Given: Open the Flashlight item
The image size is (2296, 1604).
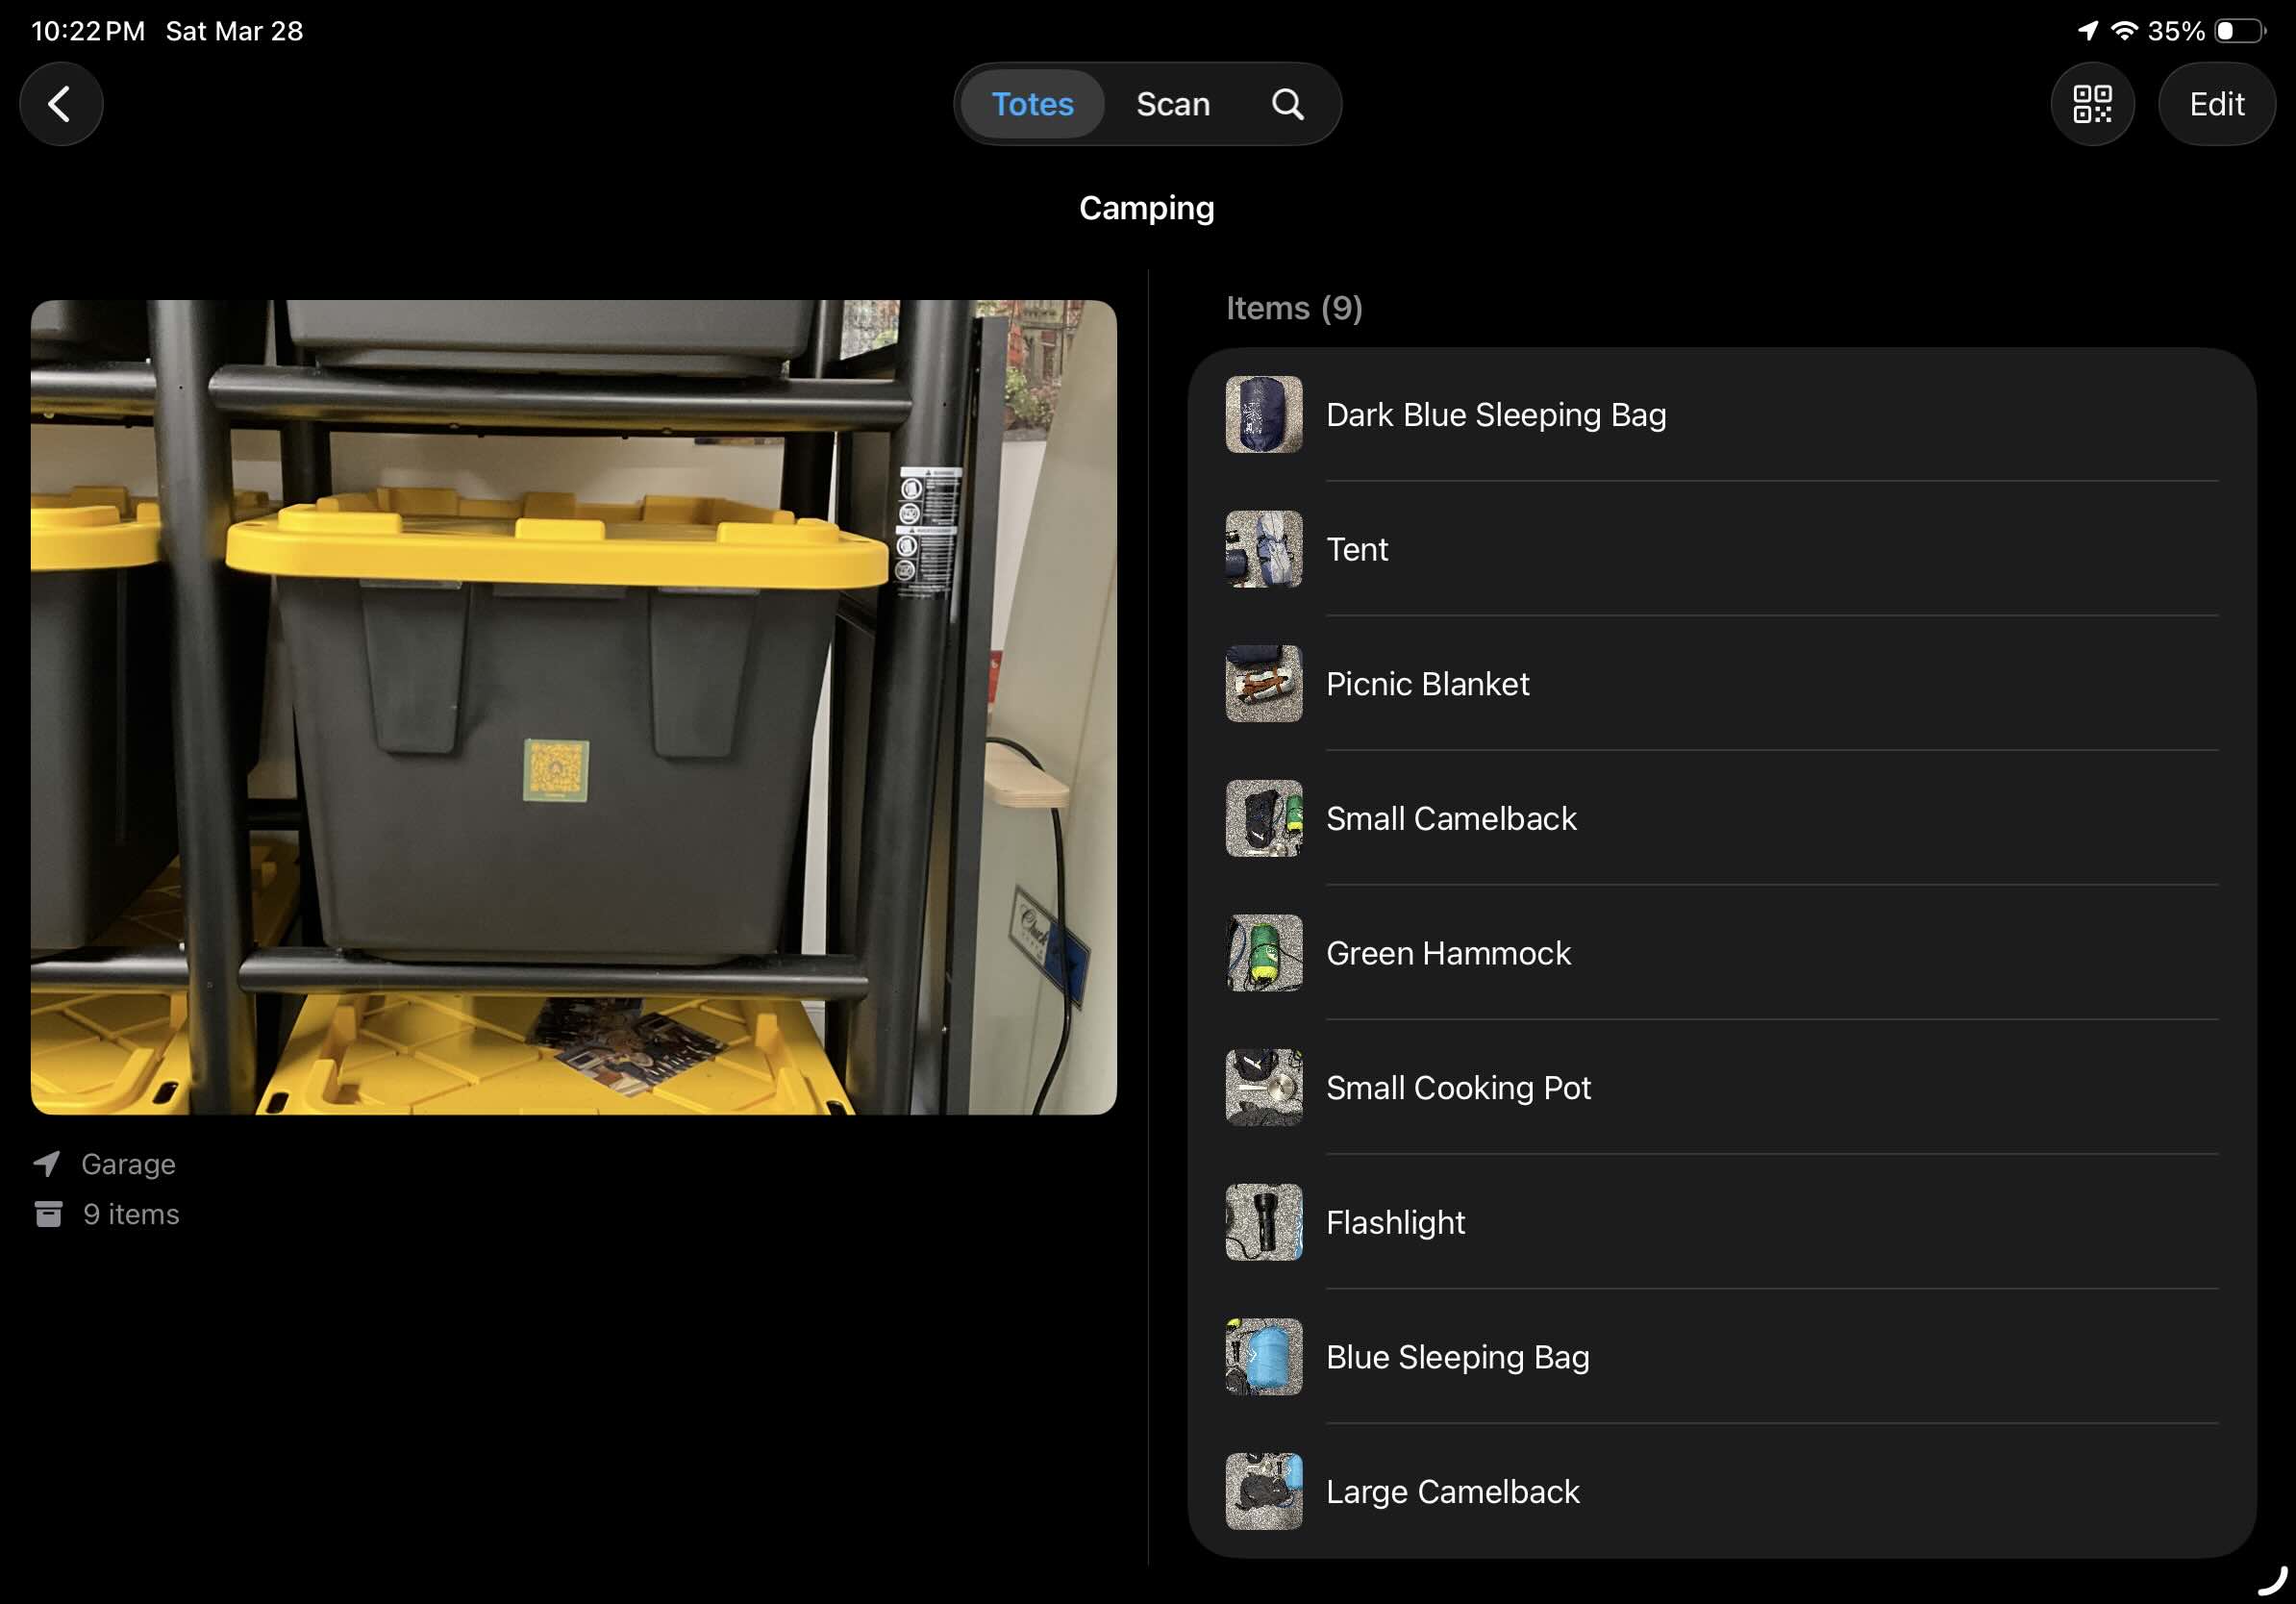Looking at the screenshot, I should (1721, 1222).
